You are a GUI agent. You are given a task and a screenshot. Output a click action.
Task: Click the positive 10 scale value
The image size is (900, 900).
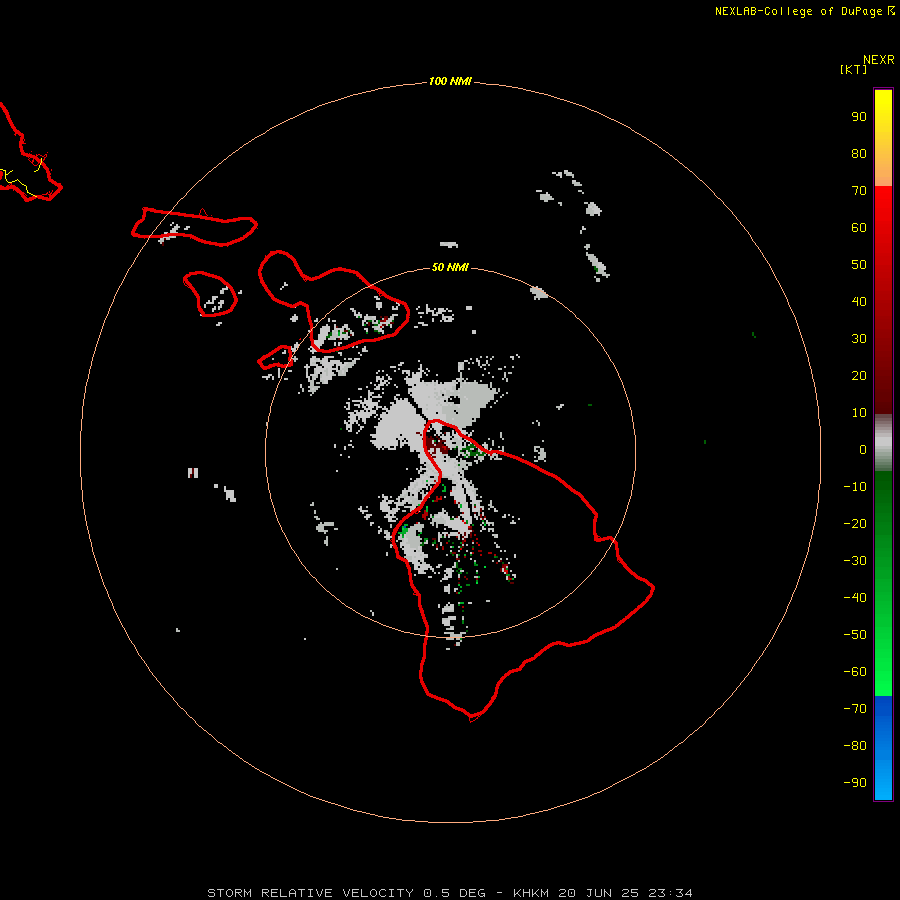point(859,413)
